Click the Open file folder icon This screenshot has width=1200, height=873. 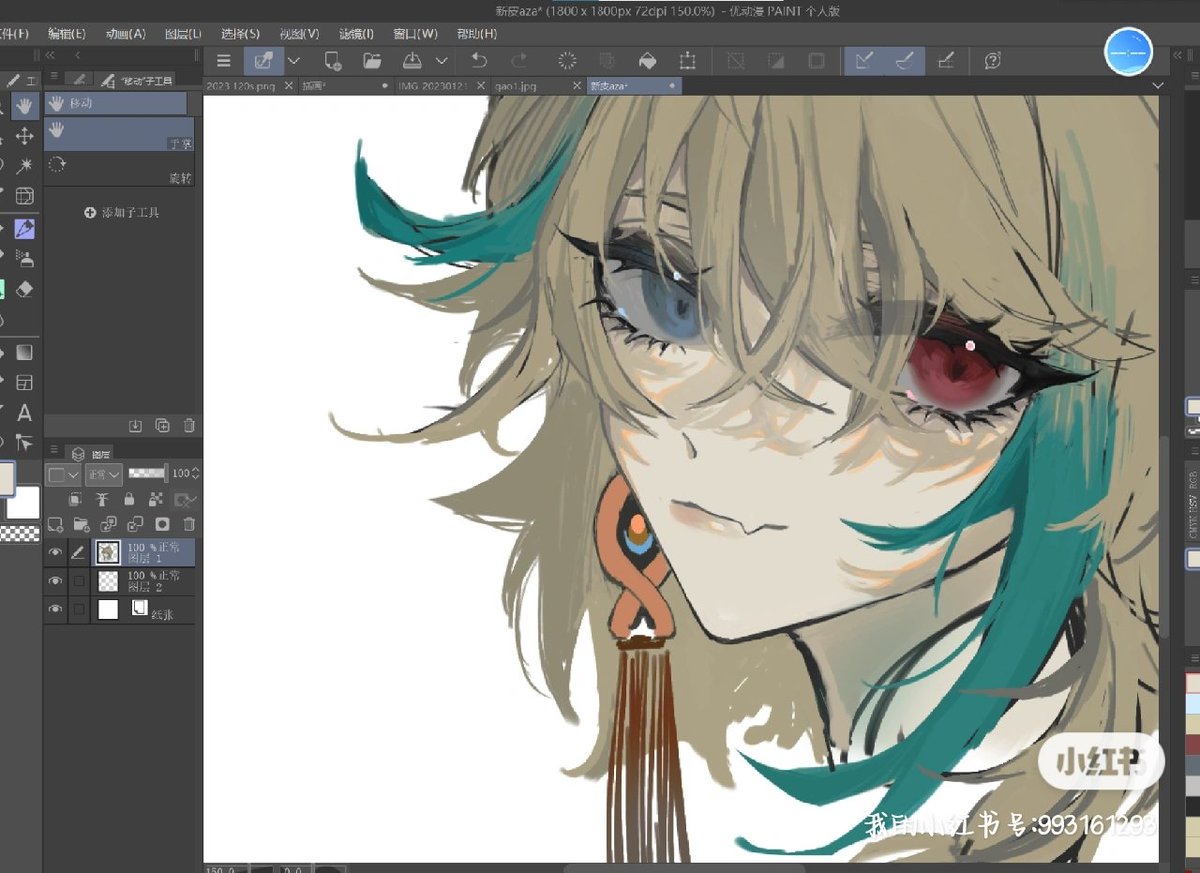tap(372, 61)
